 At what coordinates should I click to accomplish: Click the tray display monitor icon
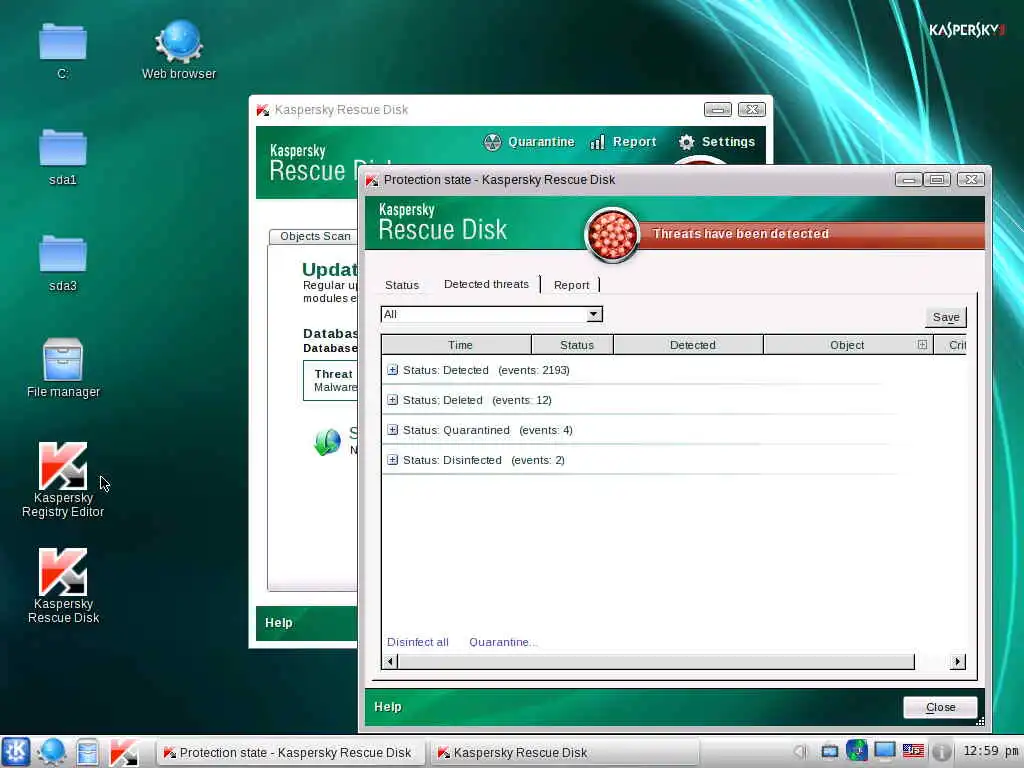point(885,751)
